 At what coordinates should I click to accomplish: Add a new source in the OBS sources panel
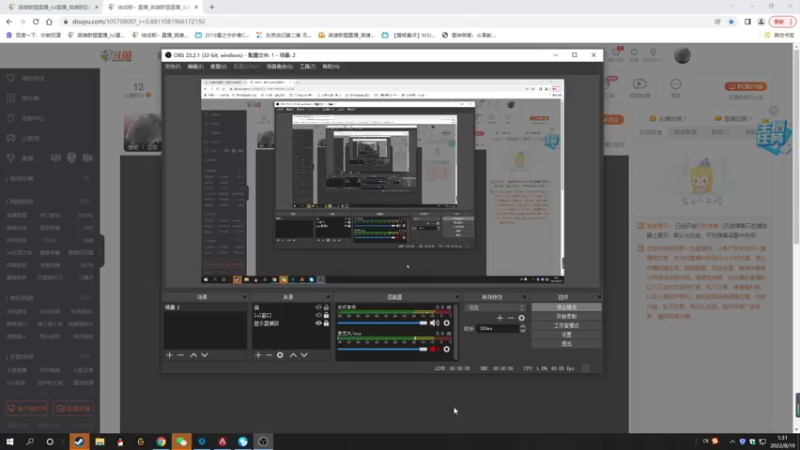(x=258, y=355)
